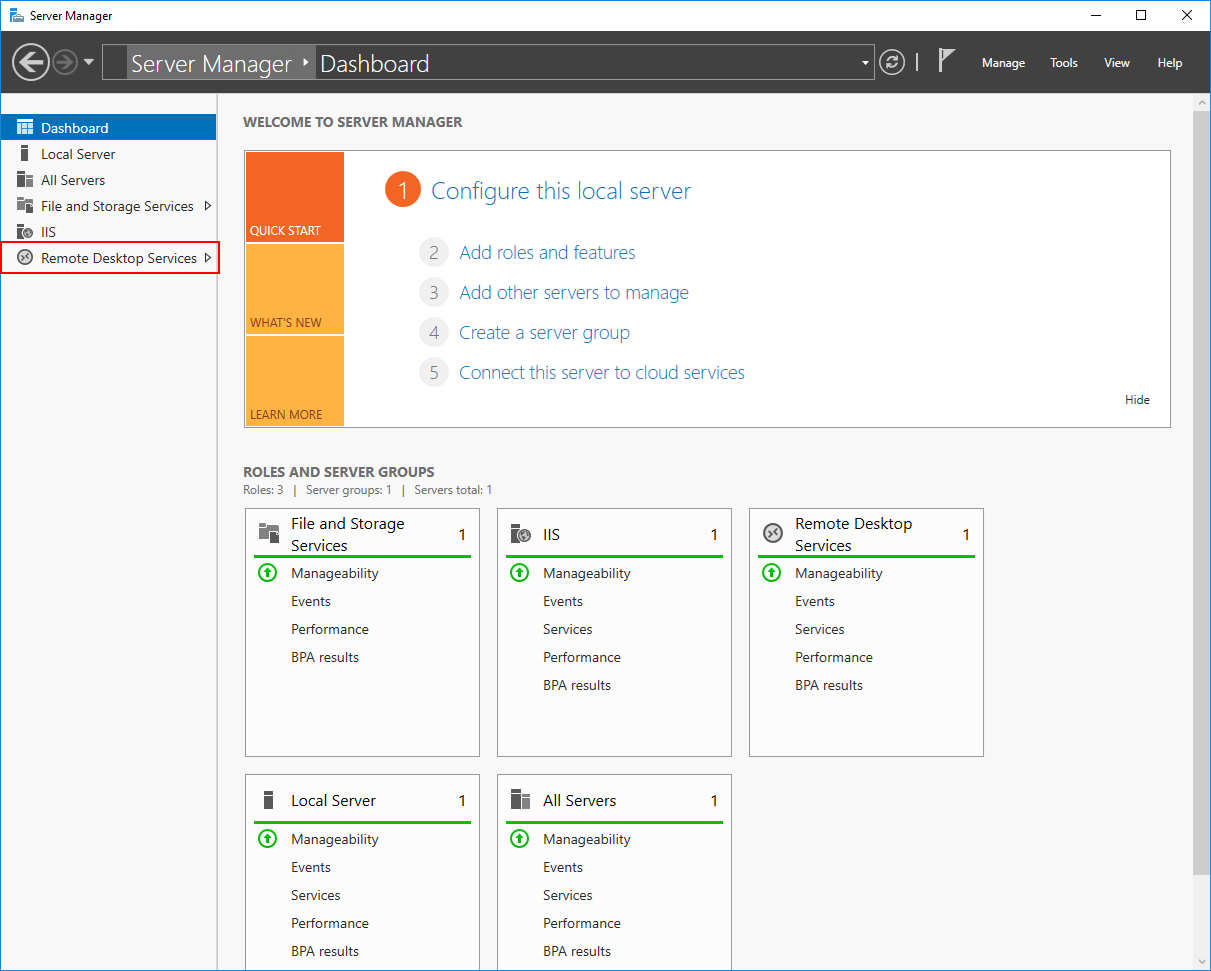This screenshot has width=1211, height=971.
Task: Maximize the Server Manager window
Action: pyautogui.click(x=1142, y=15)
